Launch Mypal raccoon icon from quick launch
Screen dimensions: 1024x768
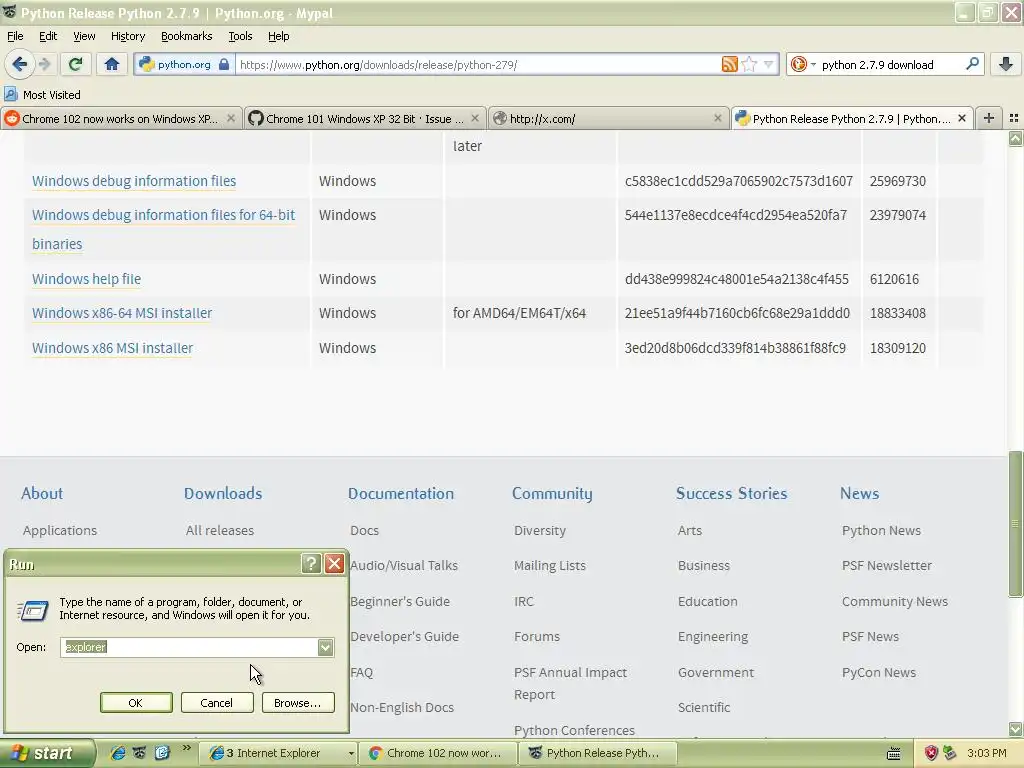tap(140, 753)
